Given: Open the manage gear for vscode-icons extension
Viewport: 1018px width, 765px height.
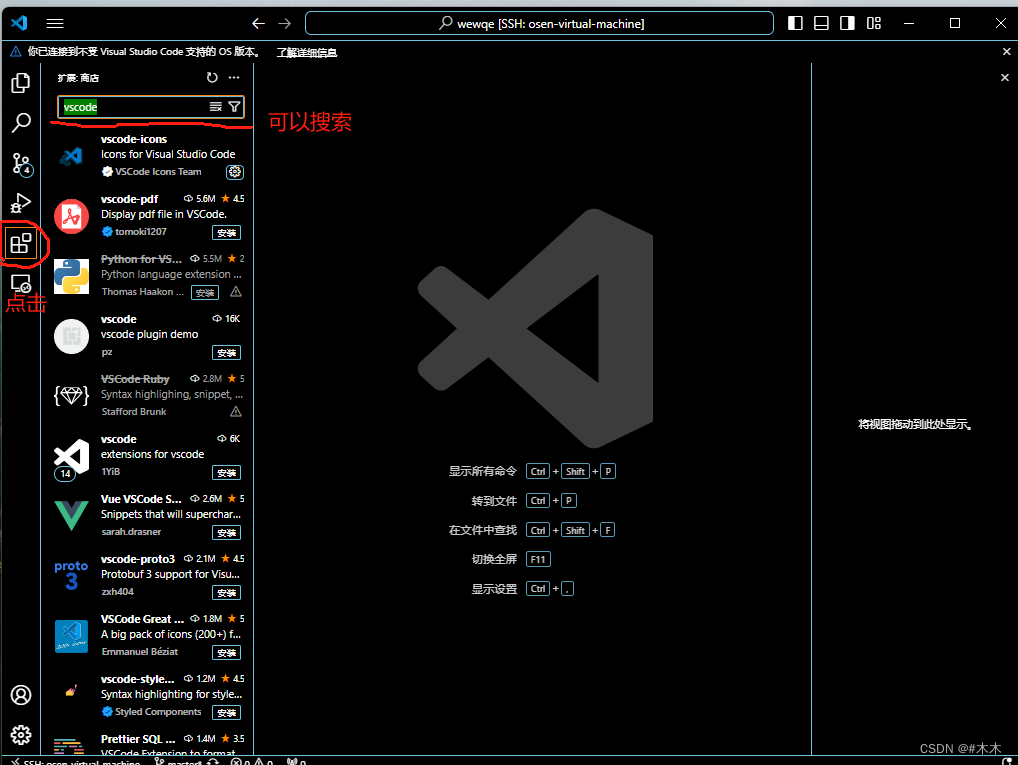Looking at the screenshot, I should point(234,172).
